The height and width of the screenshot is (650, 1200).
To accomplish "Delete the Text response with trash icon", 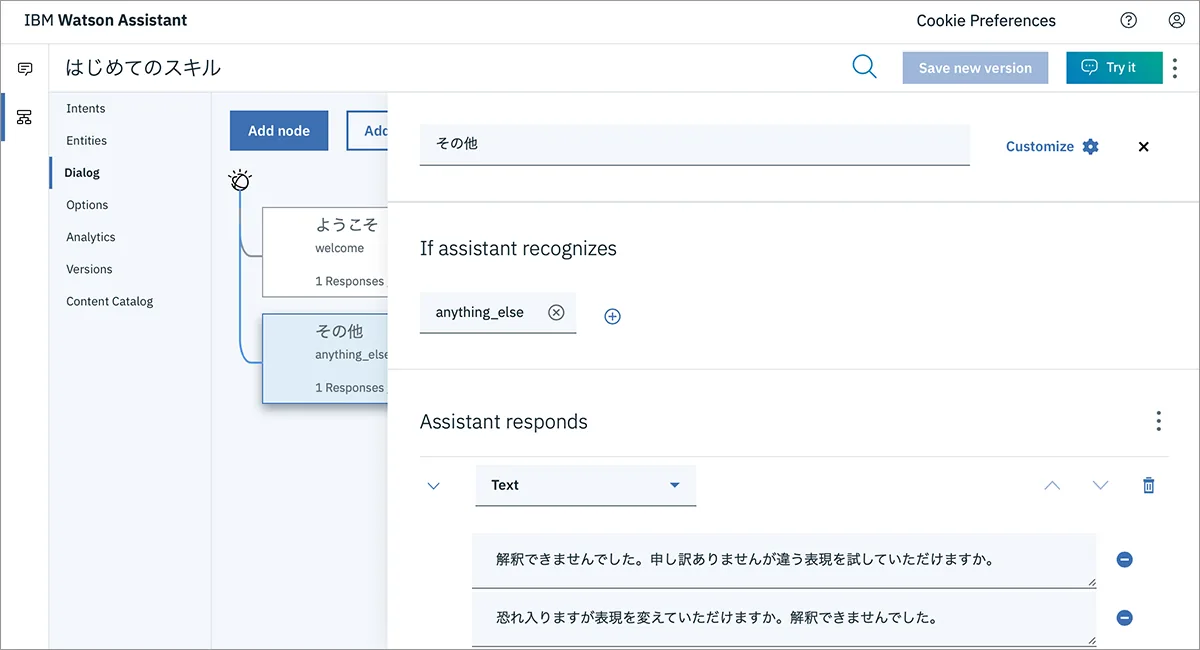I will 1149,485.
